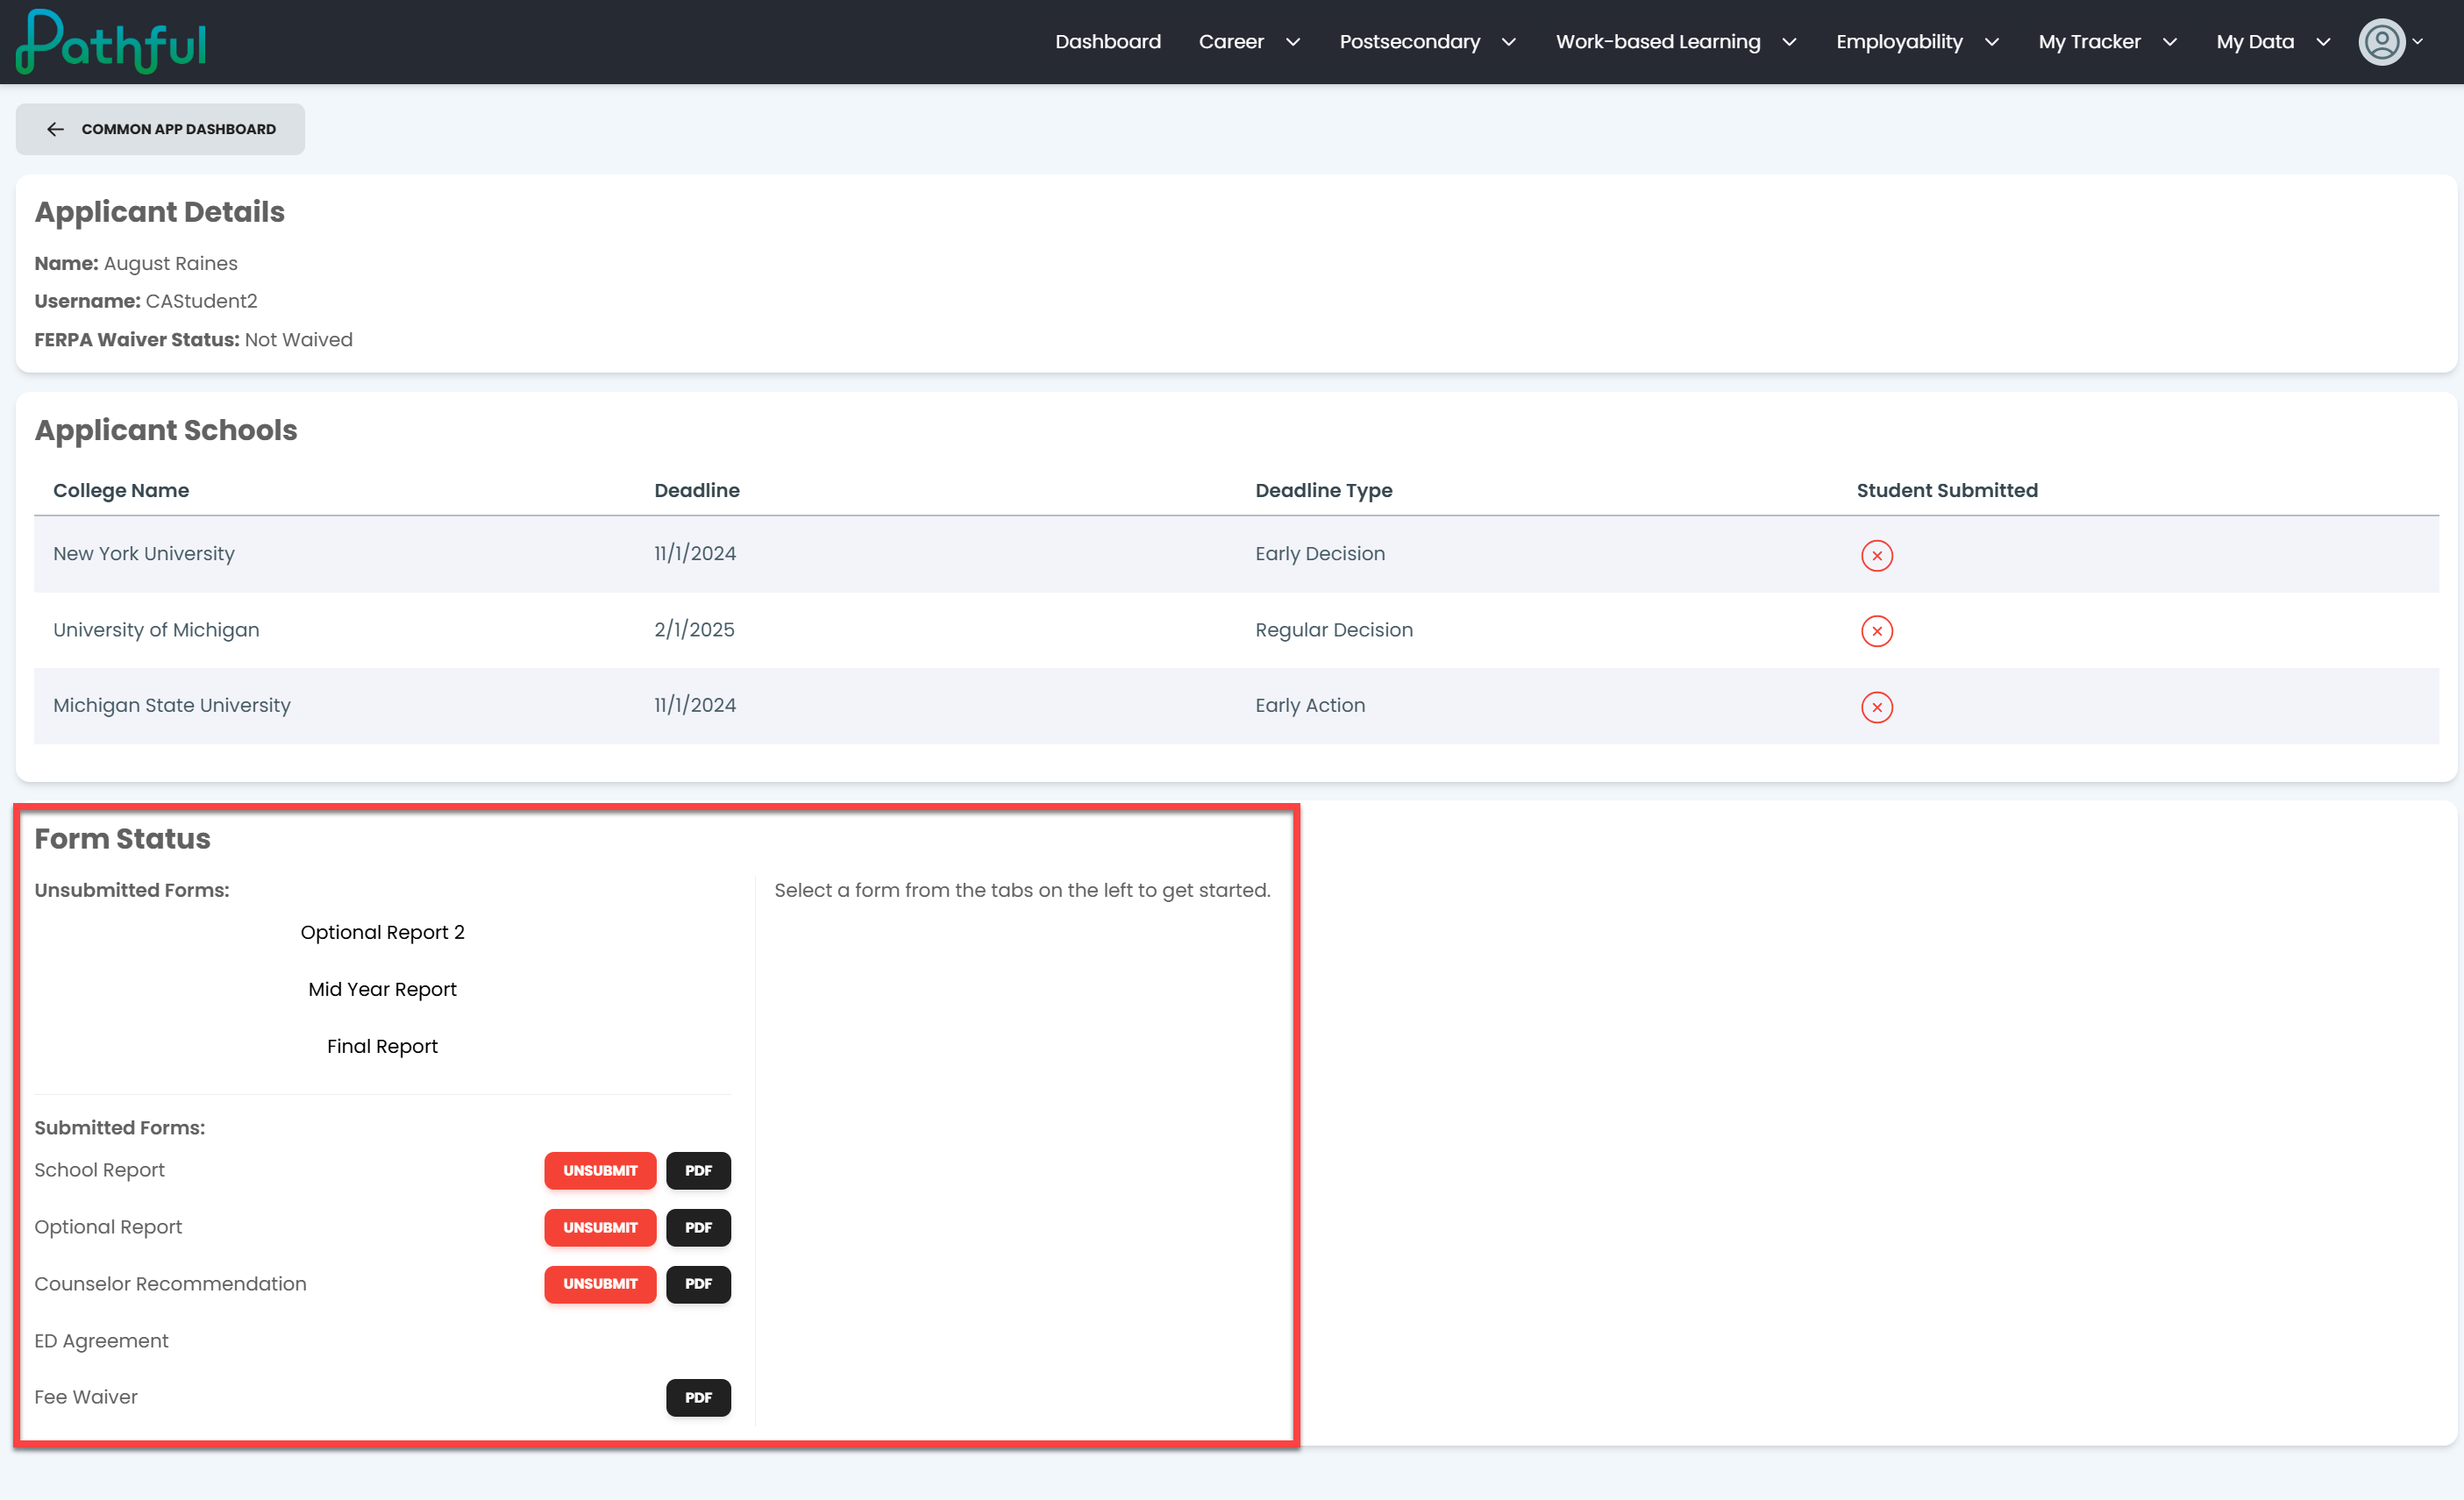Click the Student Submitted column header
This screenshot has height=1500, width=2464.
pos(1946,490)
